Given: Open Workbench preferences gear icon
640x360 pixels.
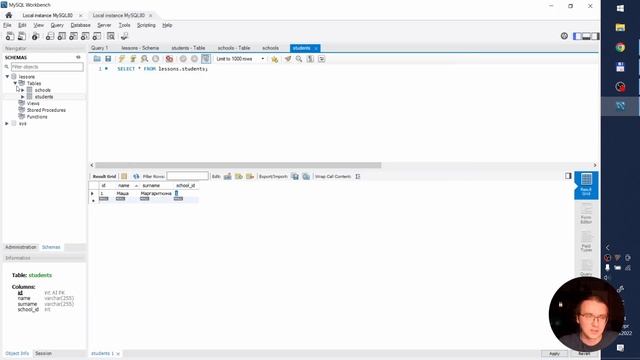Looking at the screenshot, I should point(564,36).
